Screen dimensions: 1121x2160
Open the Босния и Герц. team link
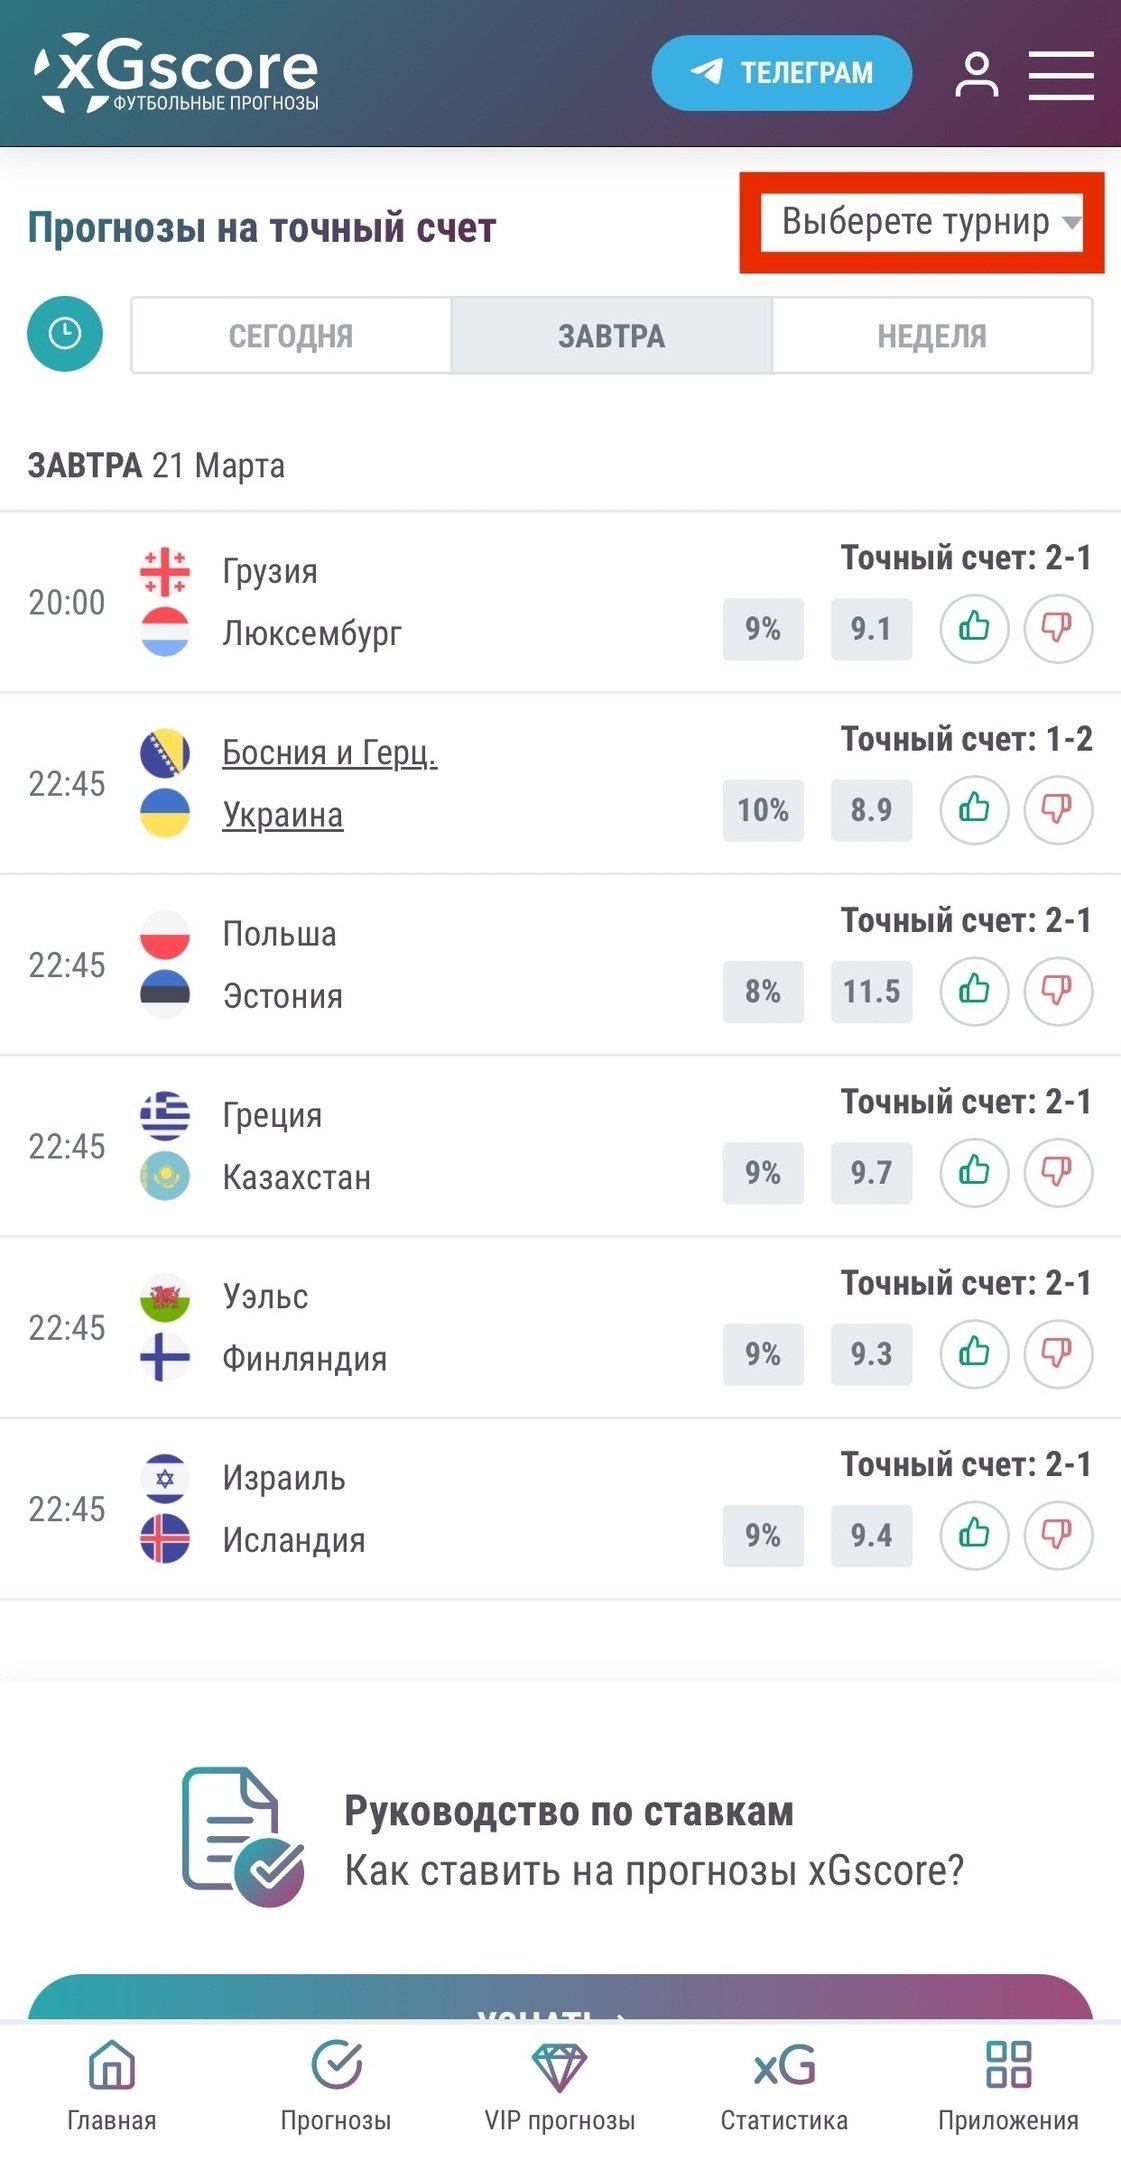pyautogui.click(x=329, y=752)
